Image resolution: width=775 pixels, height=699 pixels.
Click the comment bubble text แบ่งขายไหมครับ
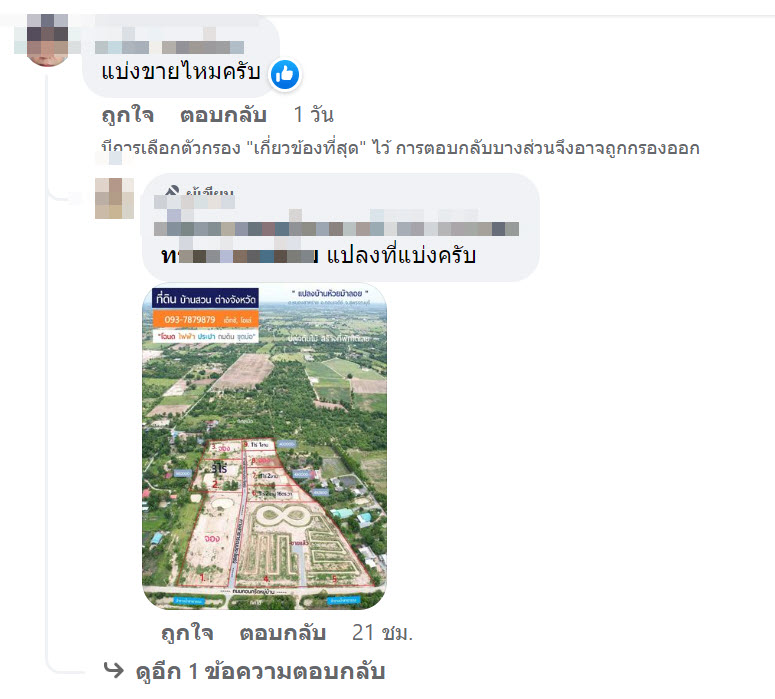click(181, 72)
